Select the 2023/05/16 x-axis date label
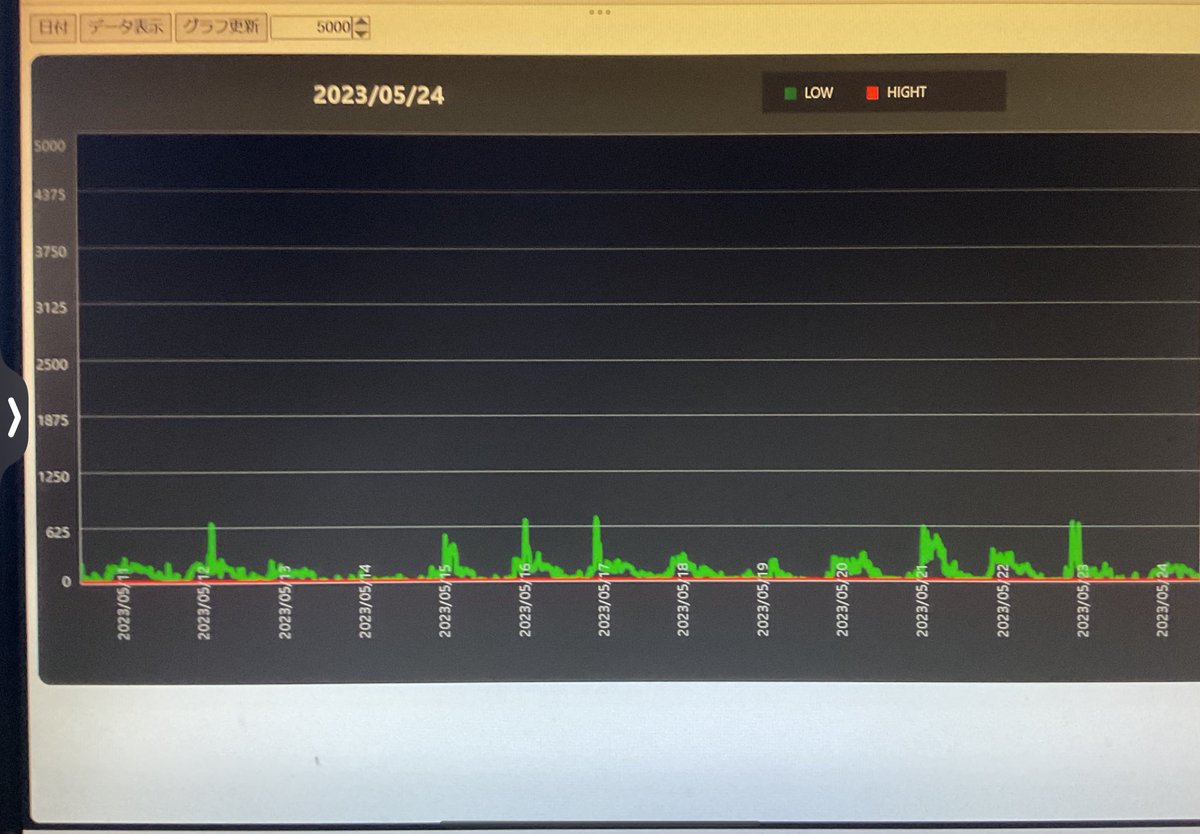The image size is (1200, 834). [x=525, y=600]
